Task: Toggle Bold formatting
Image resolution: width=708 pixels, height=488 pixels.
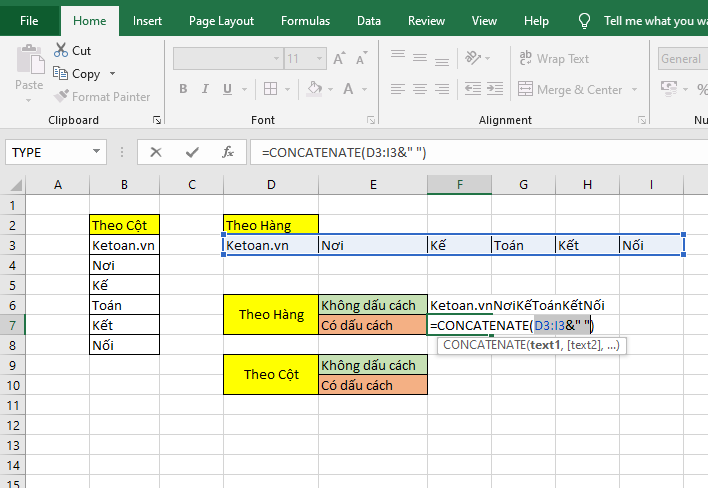Action: click(183, 89)
